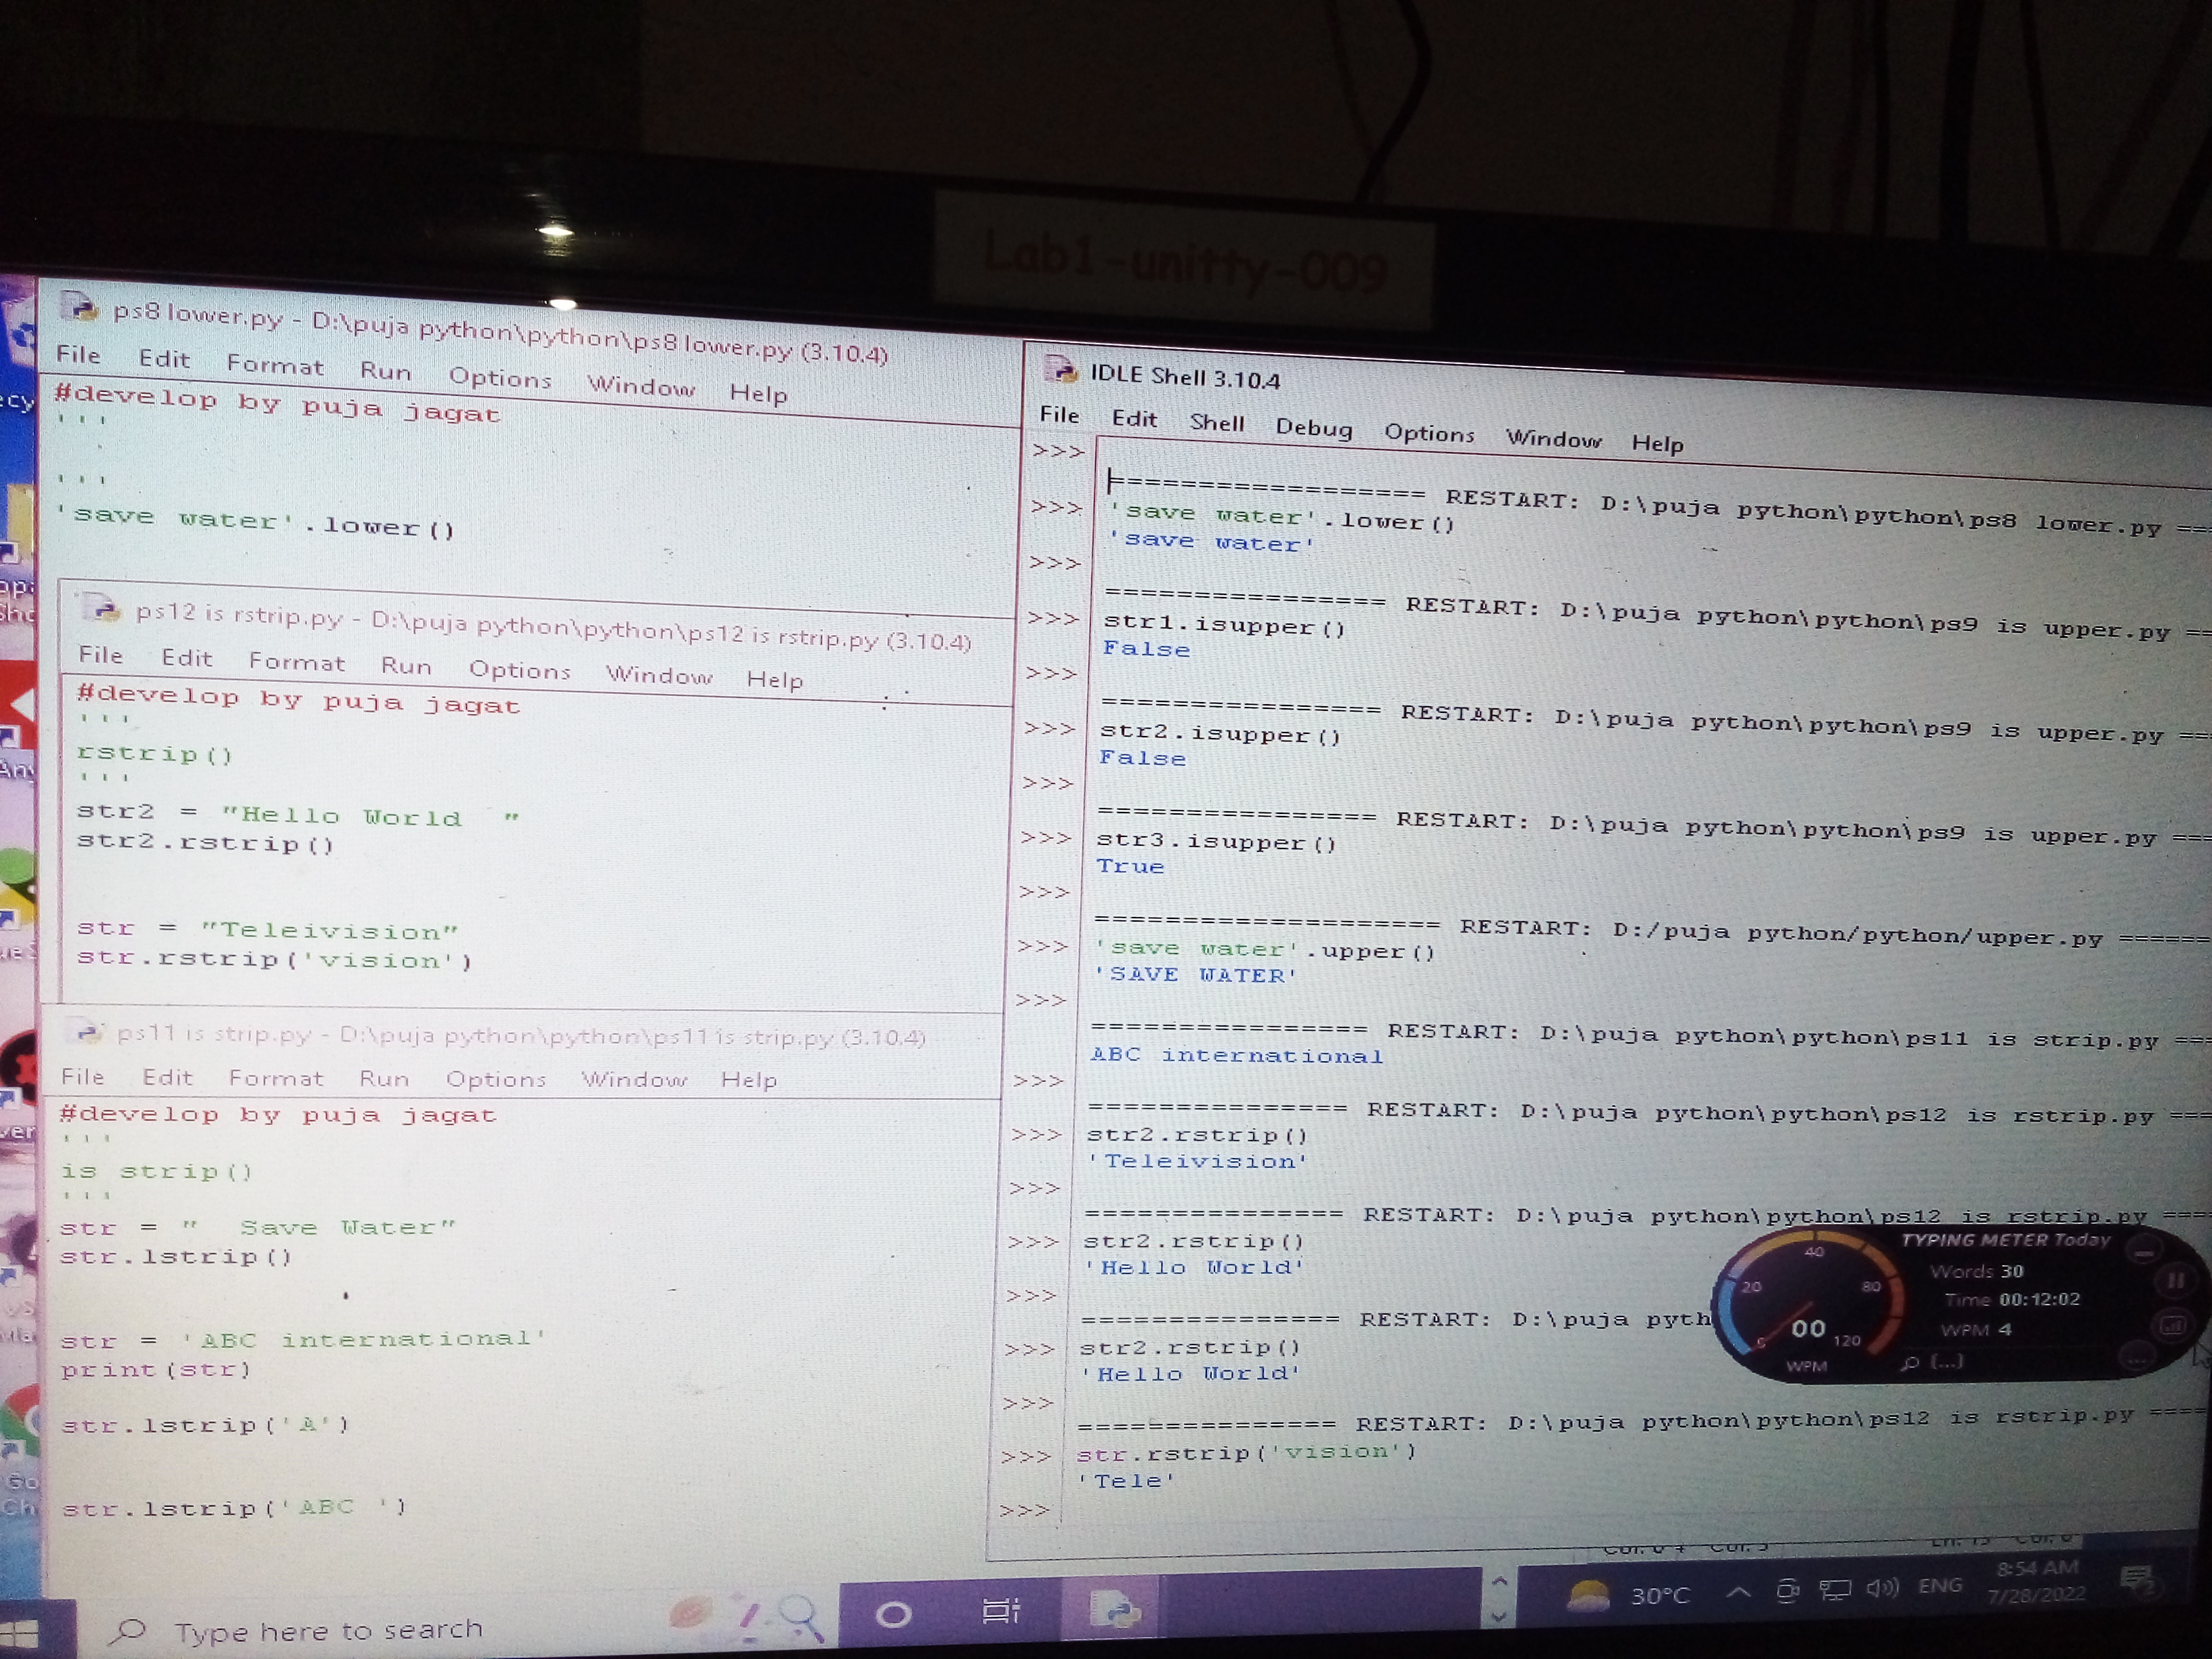Open Format menu in ps12 rstrip window

tap(296, 662)
